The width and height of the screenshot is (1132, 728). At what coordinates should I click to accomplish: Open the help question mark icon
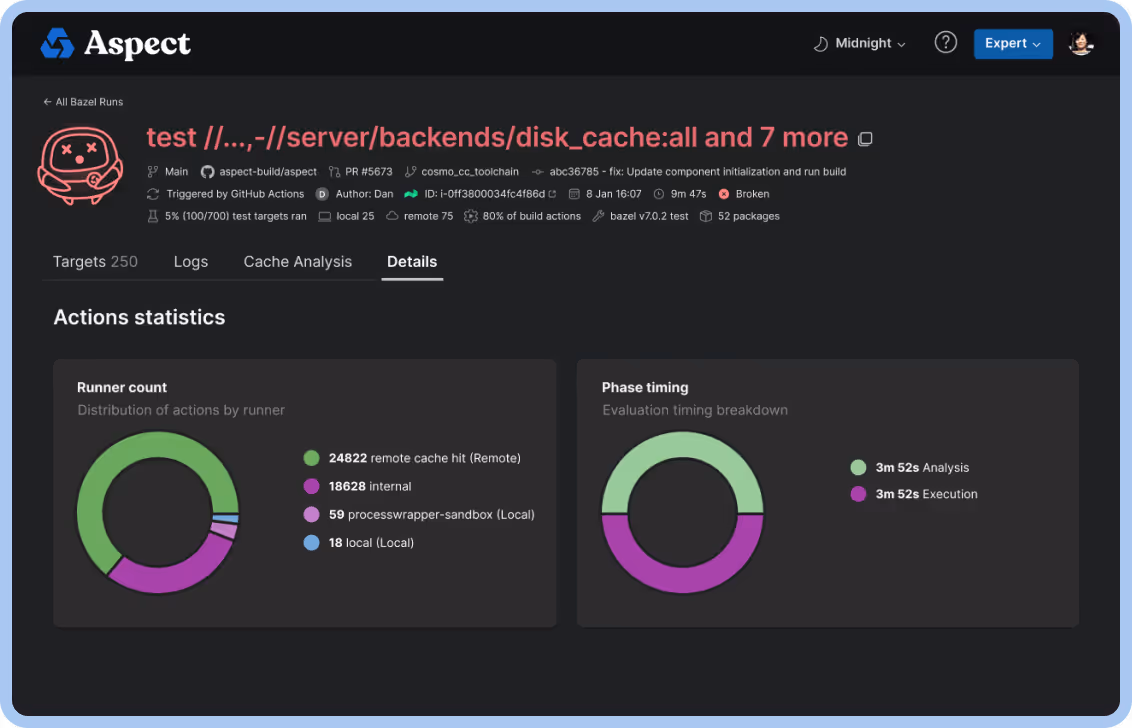tap(945, 43)
